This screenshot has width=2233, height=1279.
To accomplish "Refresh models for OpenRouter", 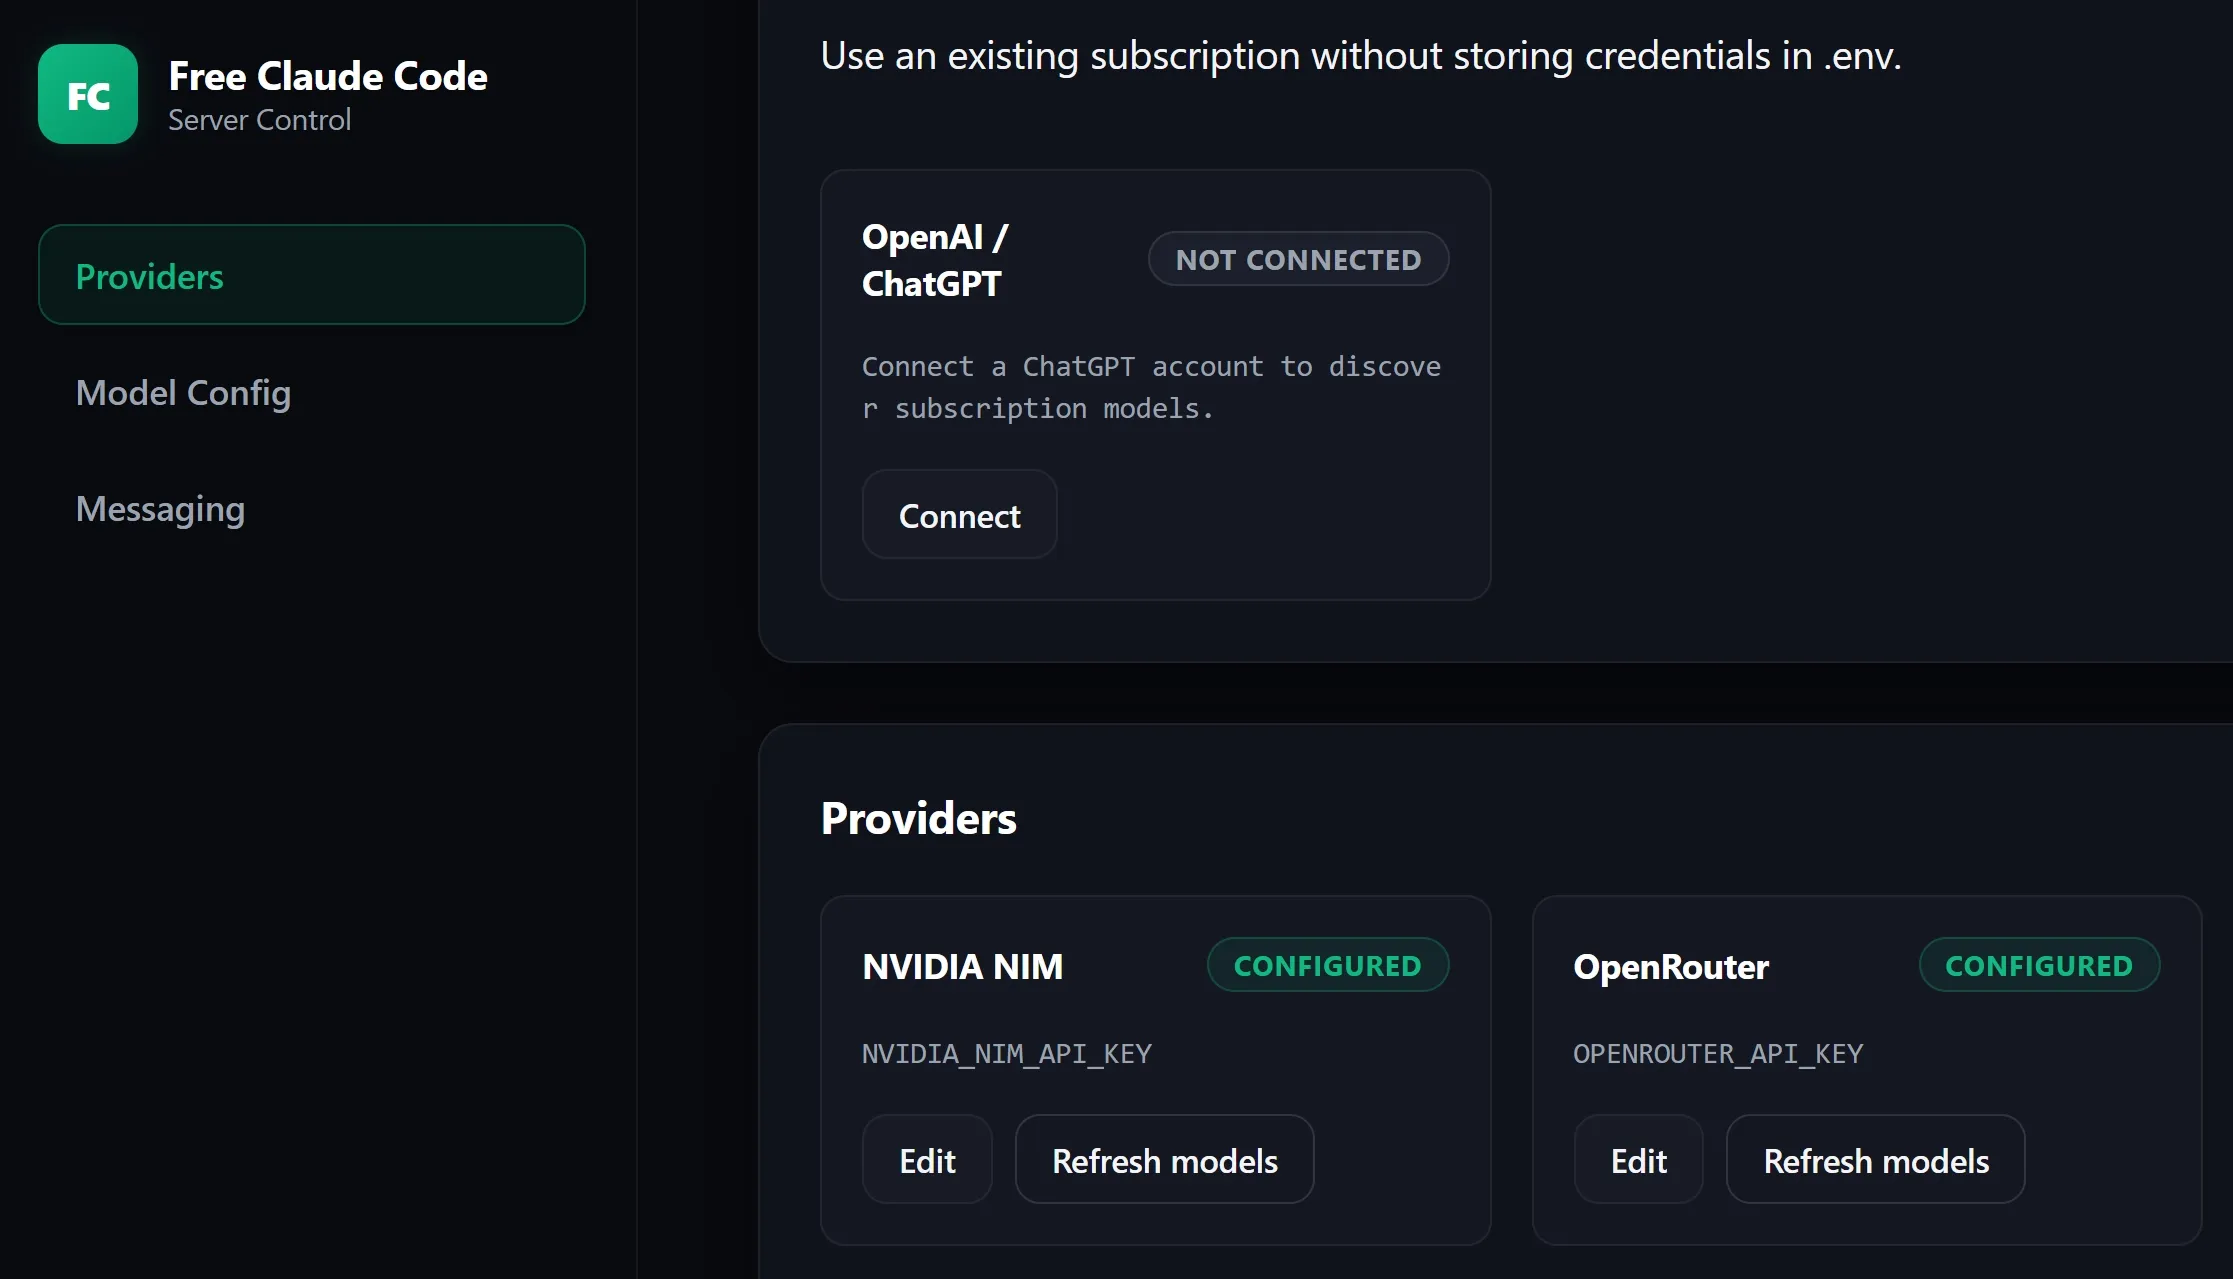I will click(1875, 1160).
